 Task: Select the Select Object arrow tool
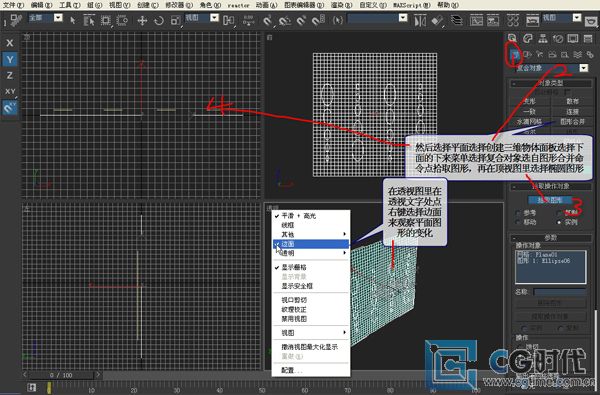(x=73, y=20)
